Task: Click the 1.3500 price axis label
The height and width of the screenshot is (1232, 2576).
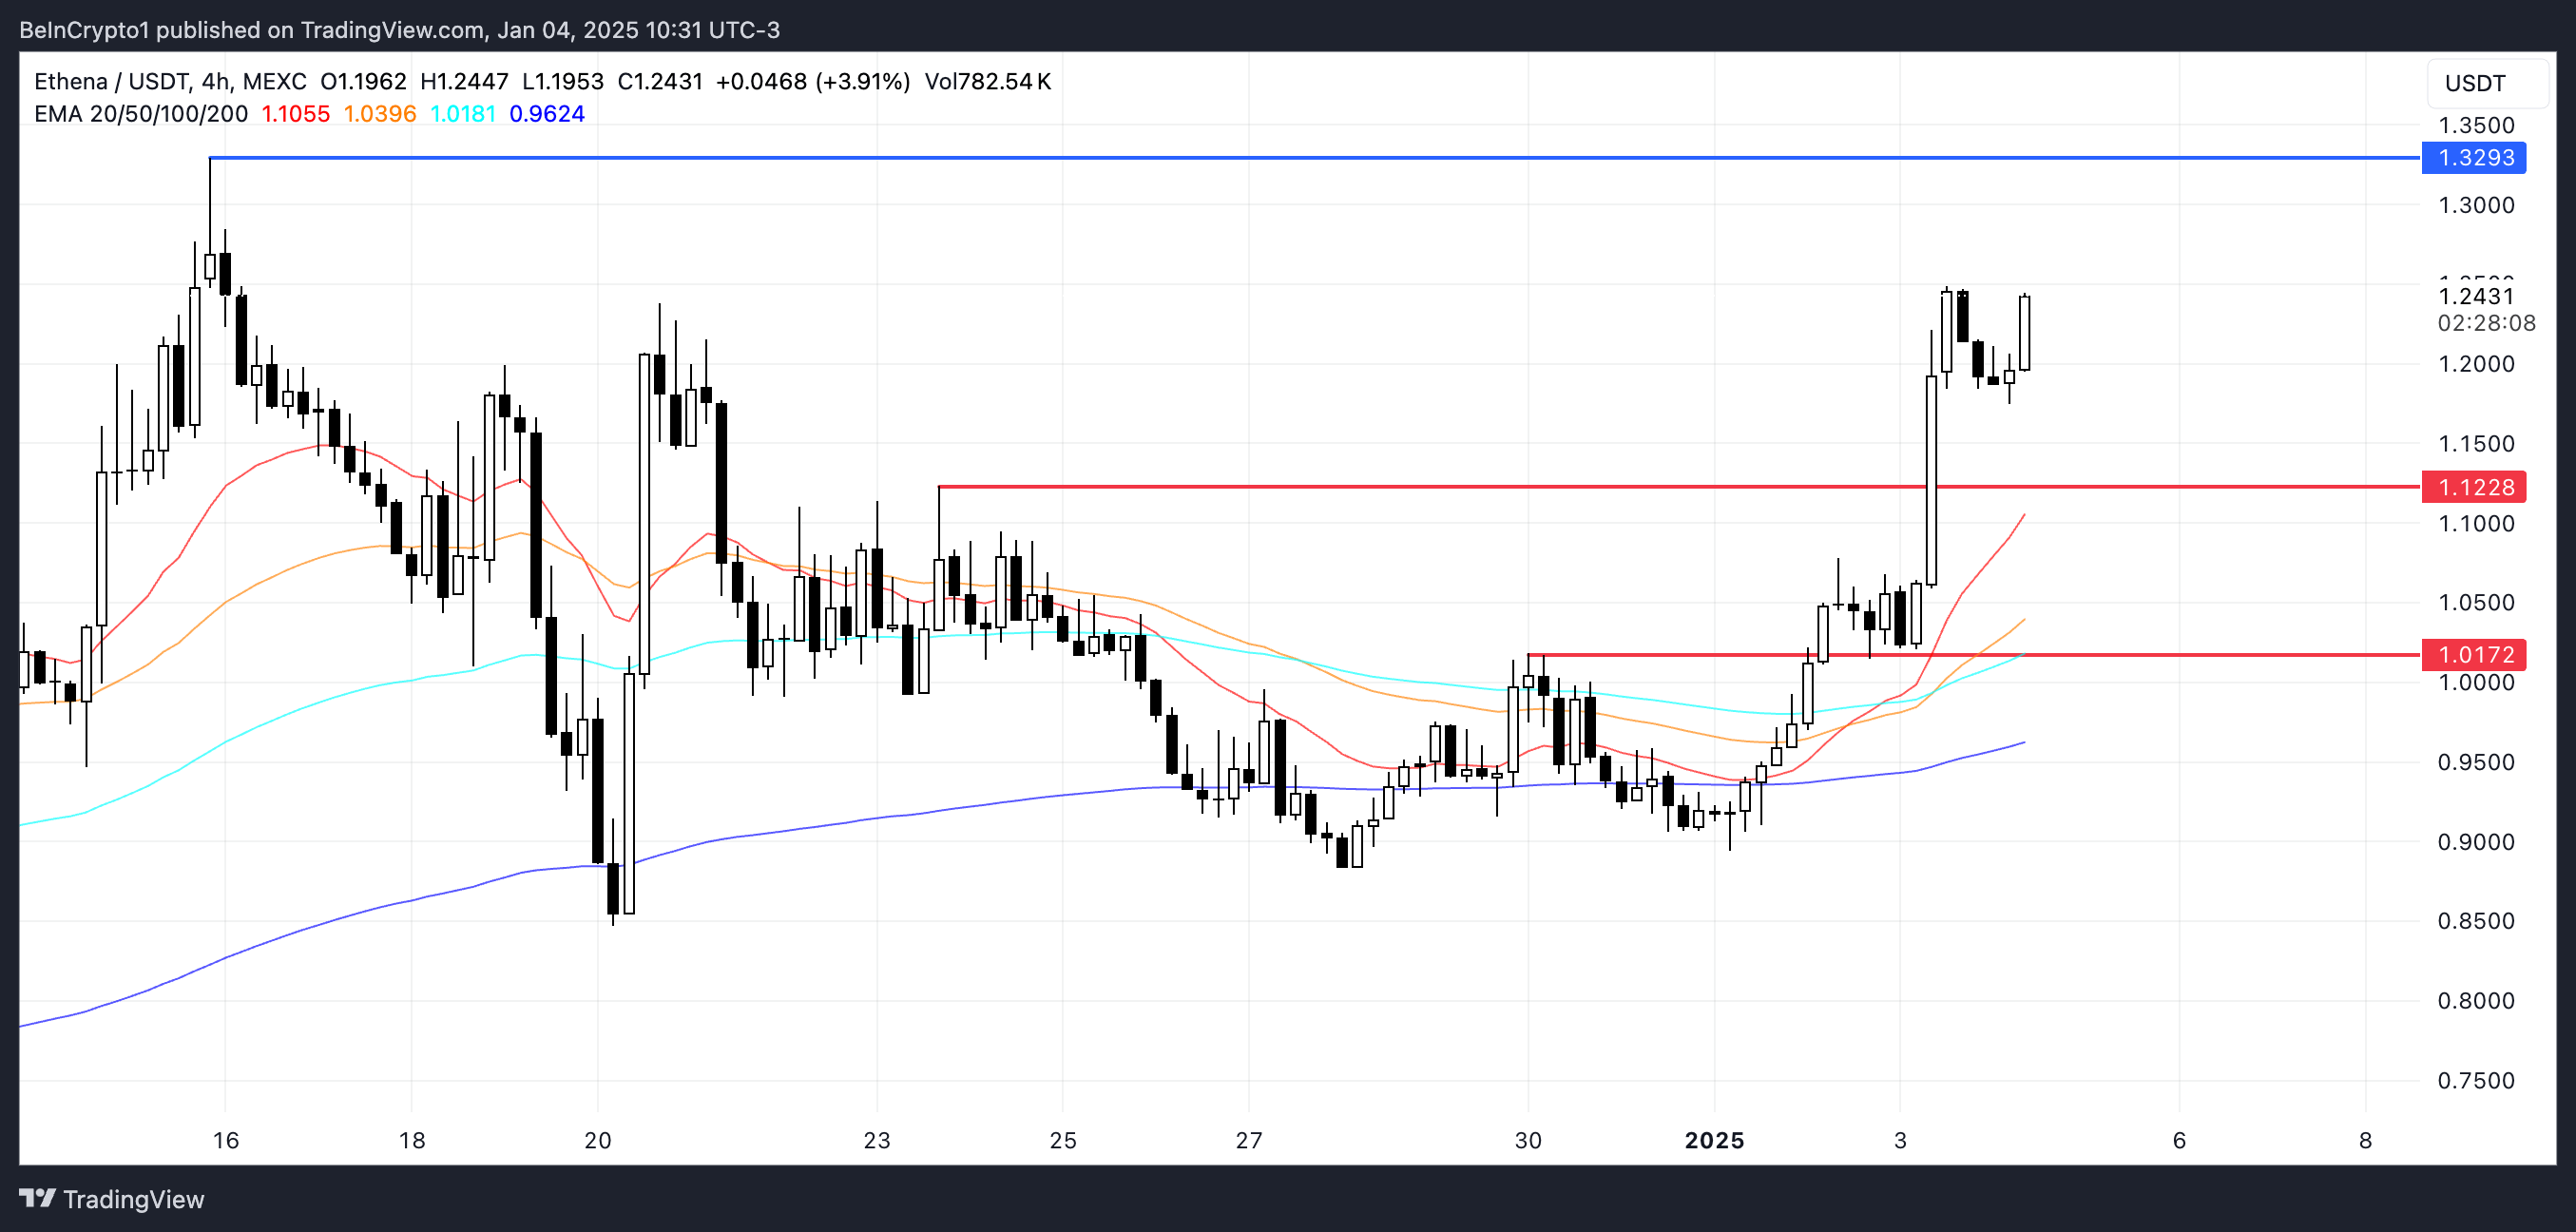Action: pyautogui.click(x=2475, y=126)
